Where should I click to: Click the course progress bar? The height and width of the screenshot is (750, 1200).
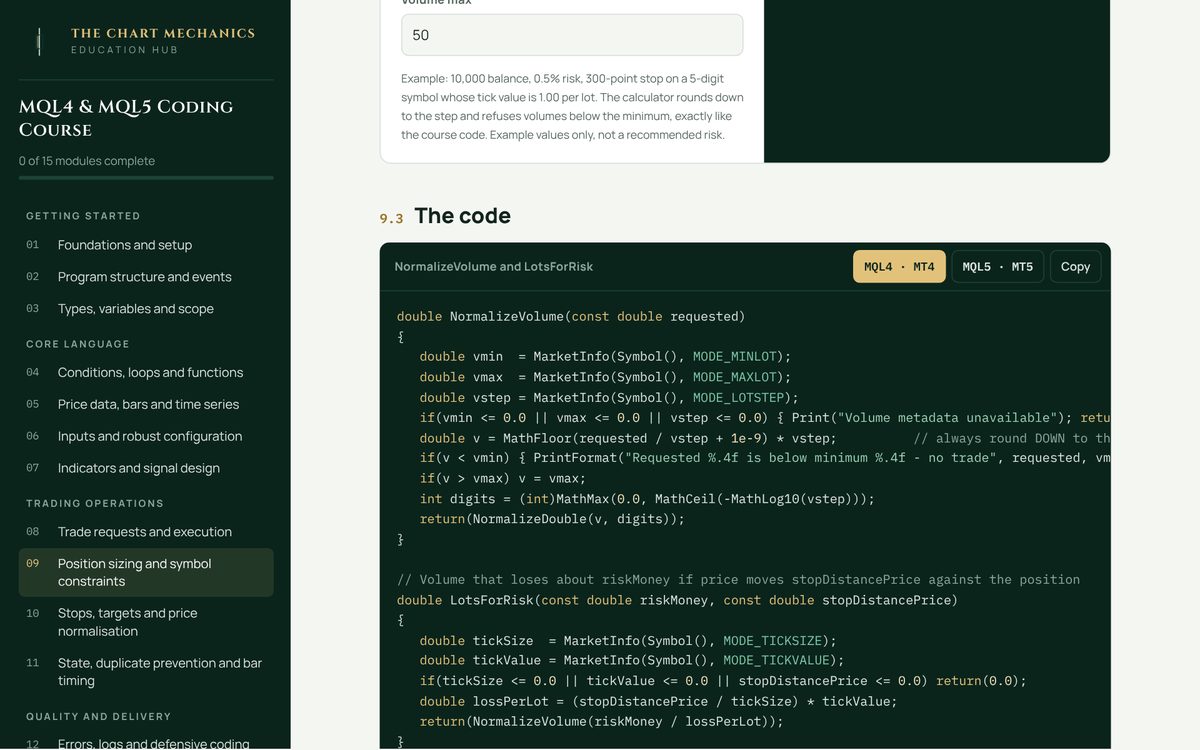[x=146, y=178]
